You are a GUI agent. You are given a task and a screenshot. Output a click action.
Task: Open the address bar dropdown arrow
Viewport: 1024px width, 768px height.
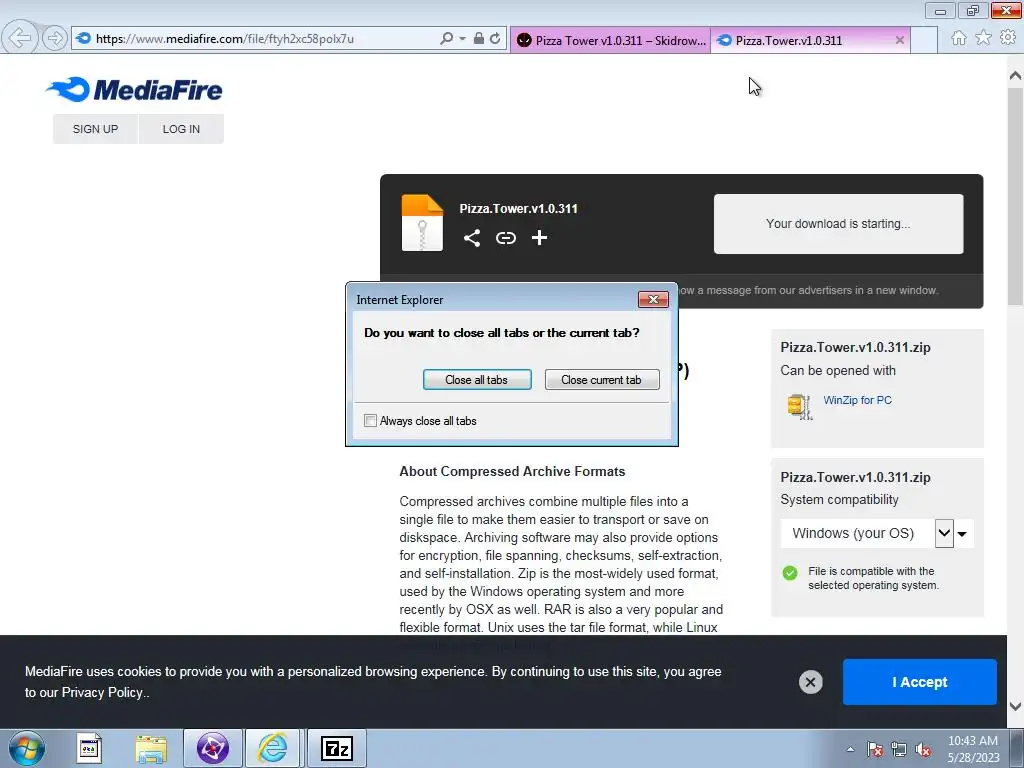(462, 39)
